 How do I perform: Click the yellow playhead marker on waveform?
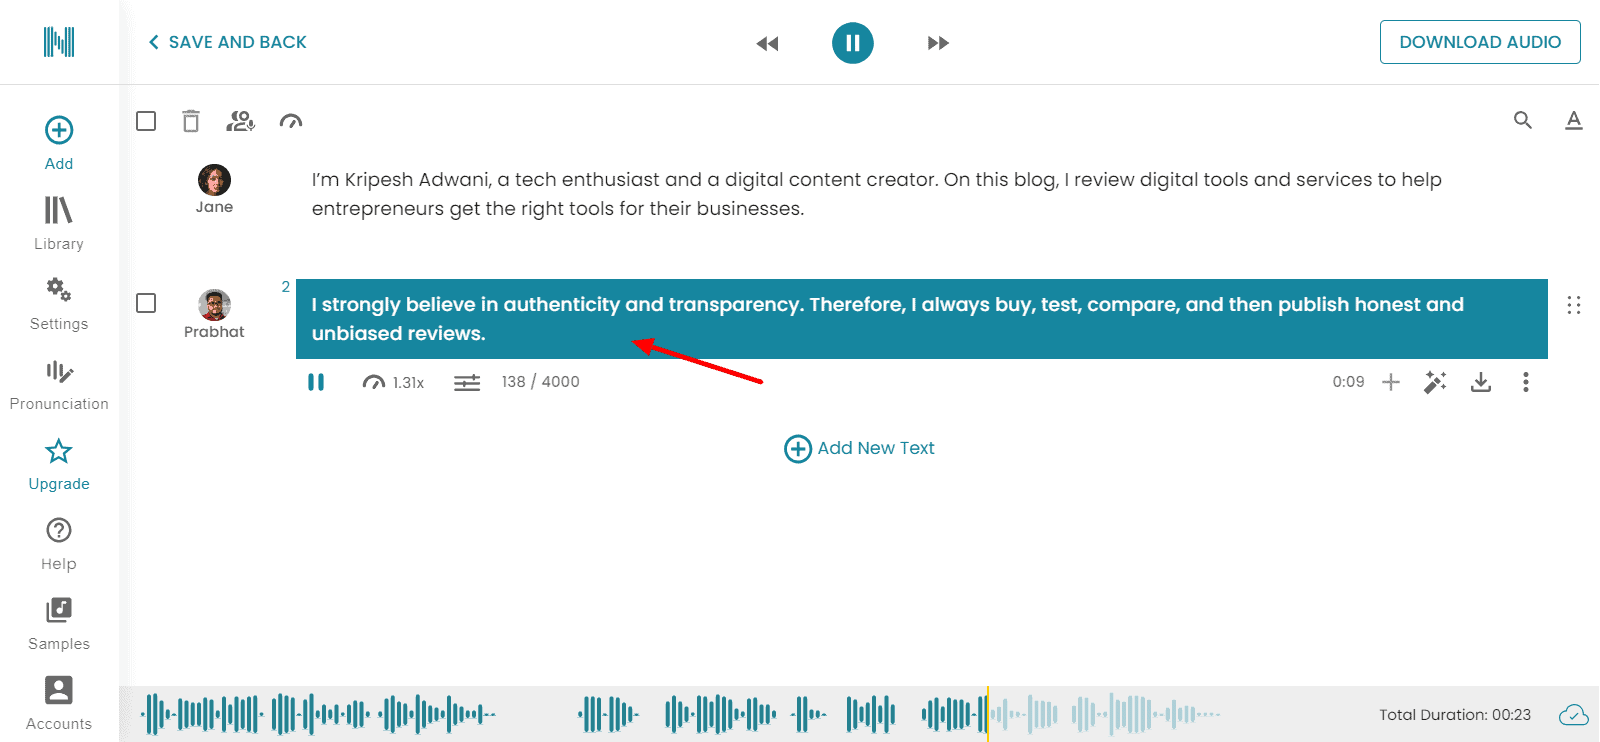988,714
